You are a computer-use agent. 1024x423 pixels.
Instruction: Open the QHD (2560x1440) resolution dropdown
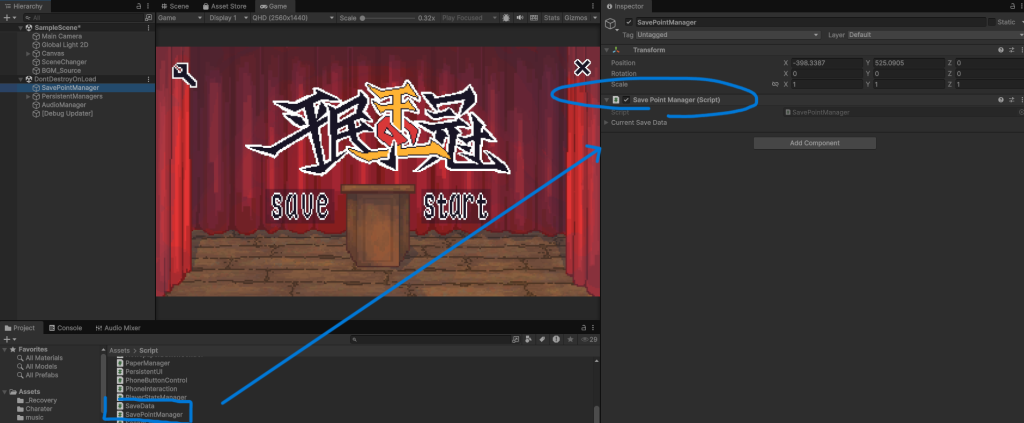coord(293,18)
